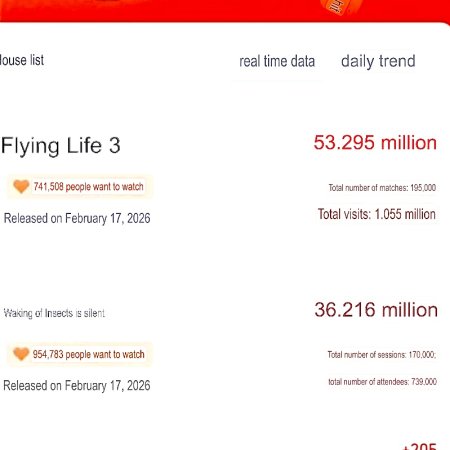Image resolution: width=450 pixels, height=450 pixels.
Task: Click Total visits: 1.055 million
Action: coord(377,214)
